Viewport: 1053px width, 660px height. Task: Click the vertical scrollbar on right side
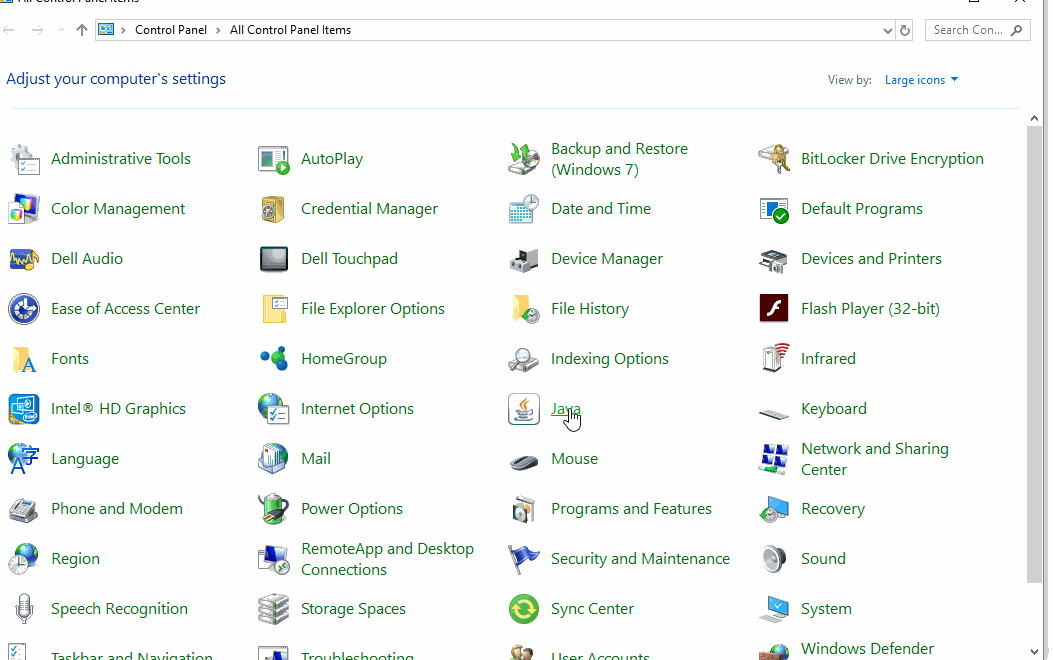pyautogui.click(x=1034, y=350)
